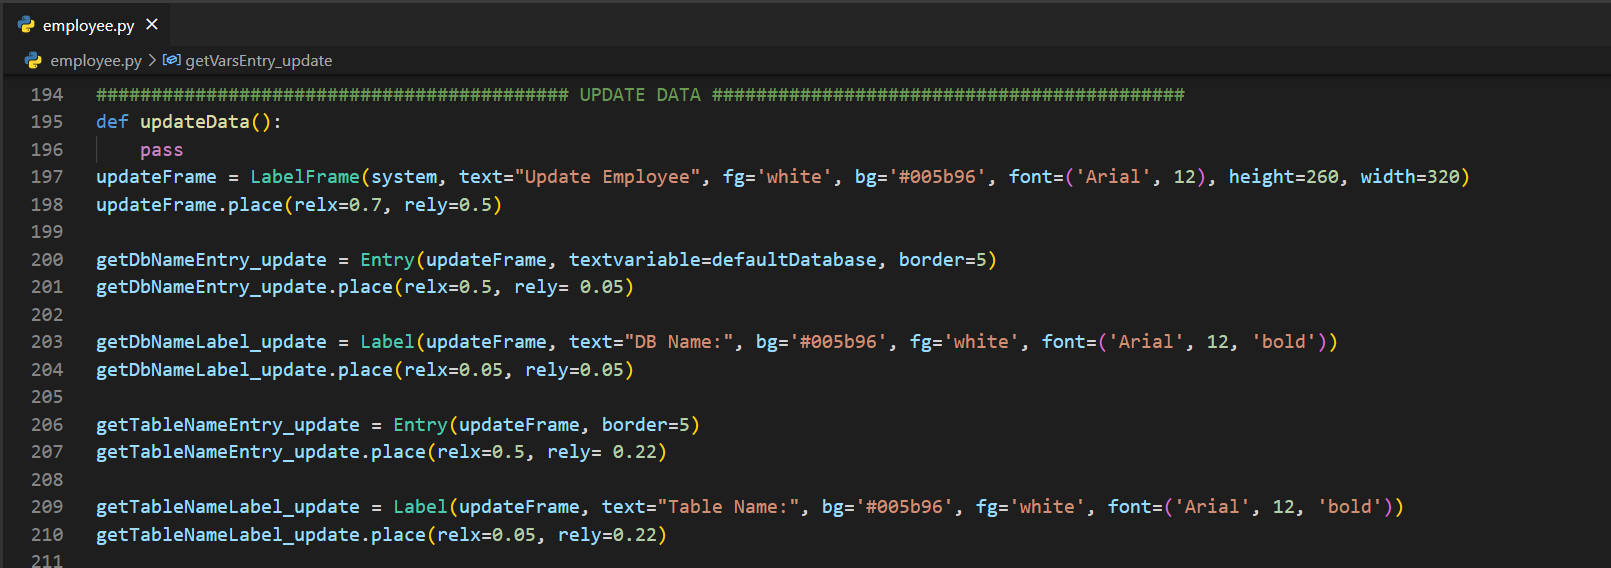The image size is (1611, 568).
Task: Click line number 195 in the gutter
Action: click(47, 122)
